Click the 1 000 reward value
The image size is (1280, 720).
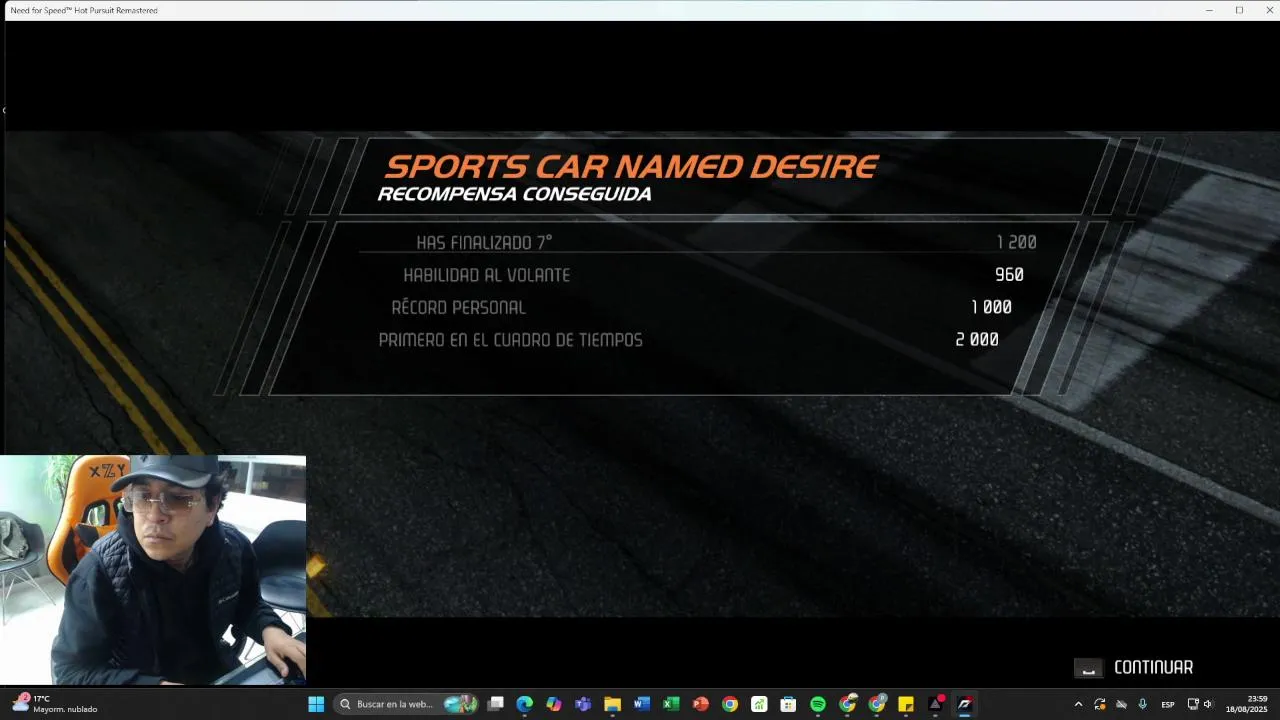pos(991,307)
